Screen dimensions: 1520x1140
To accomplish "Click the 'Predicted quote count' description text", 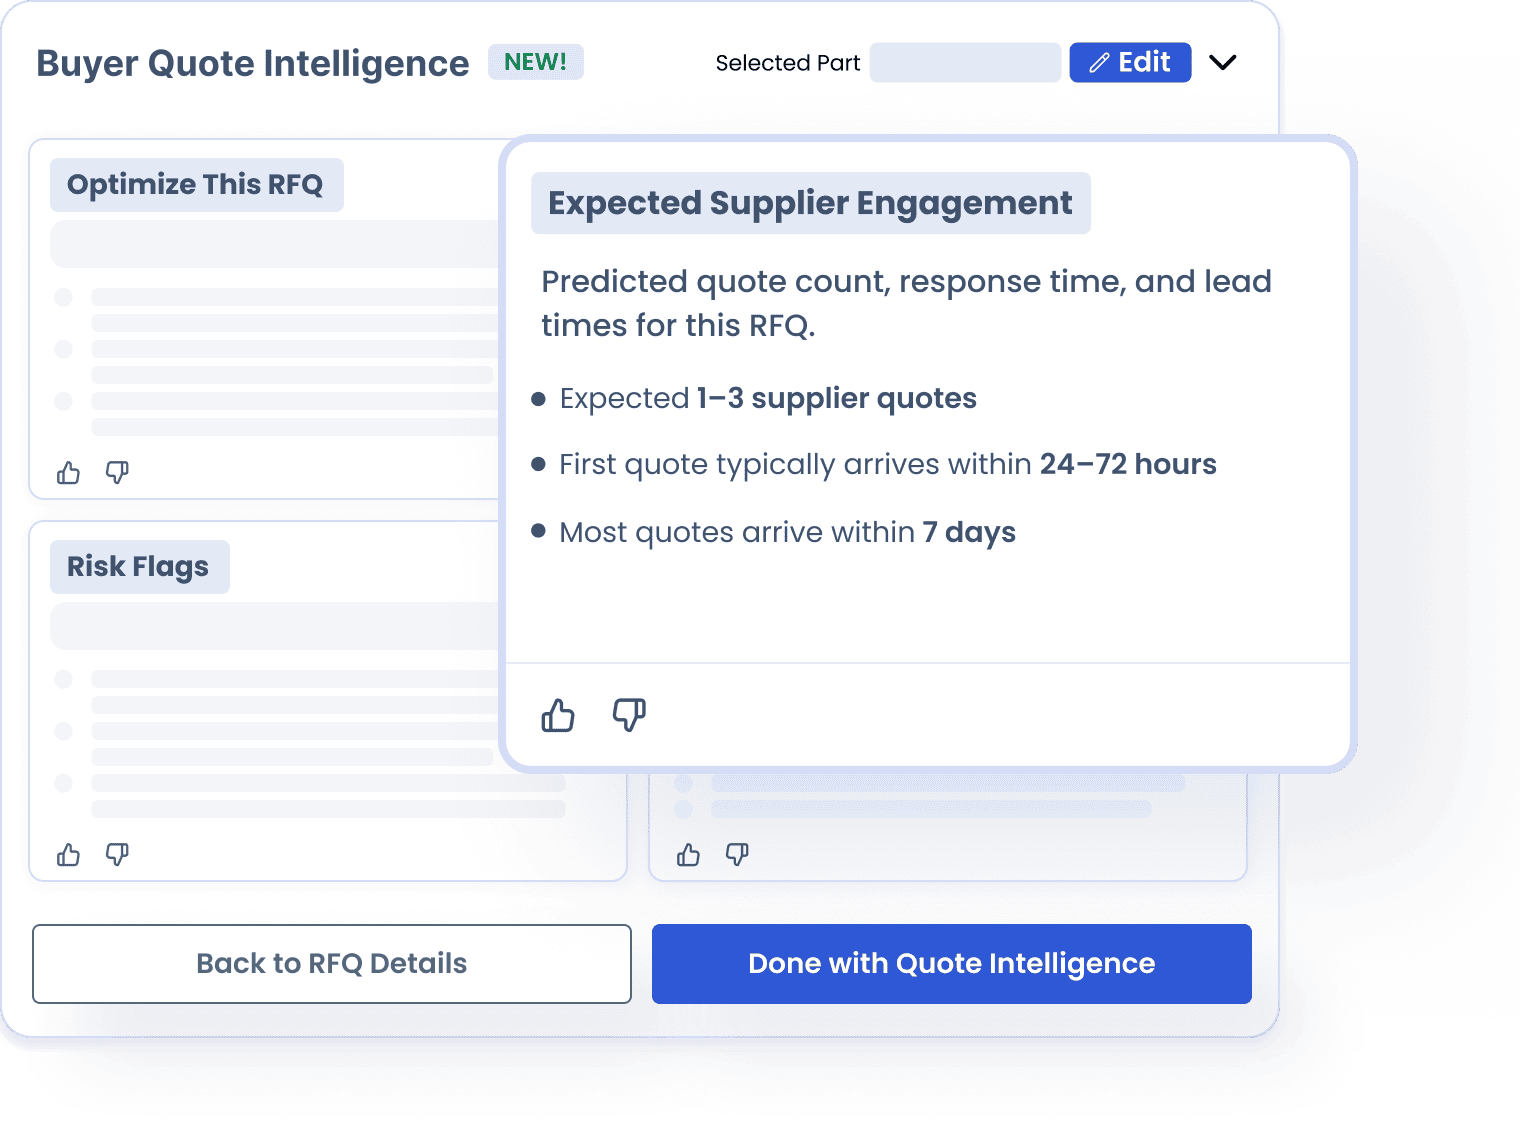I will [x=906, y=303].
